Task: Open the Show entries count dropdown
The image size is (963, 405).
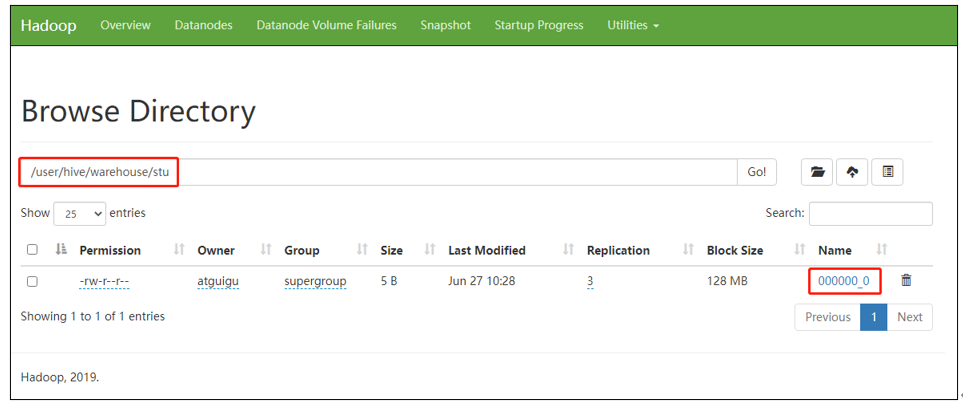Action: click(80, 214)
